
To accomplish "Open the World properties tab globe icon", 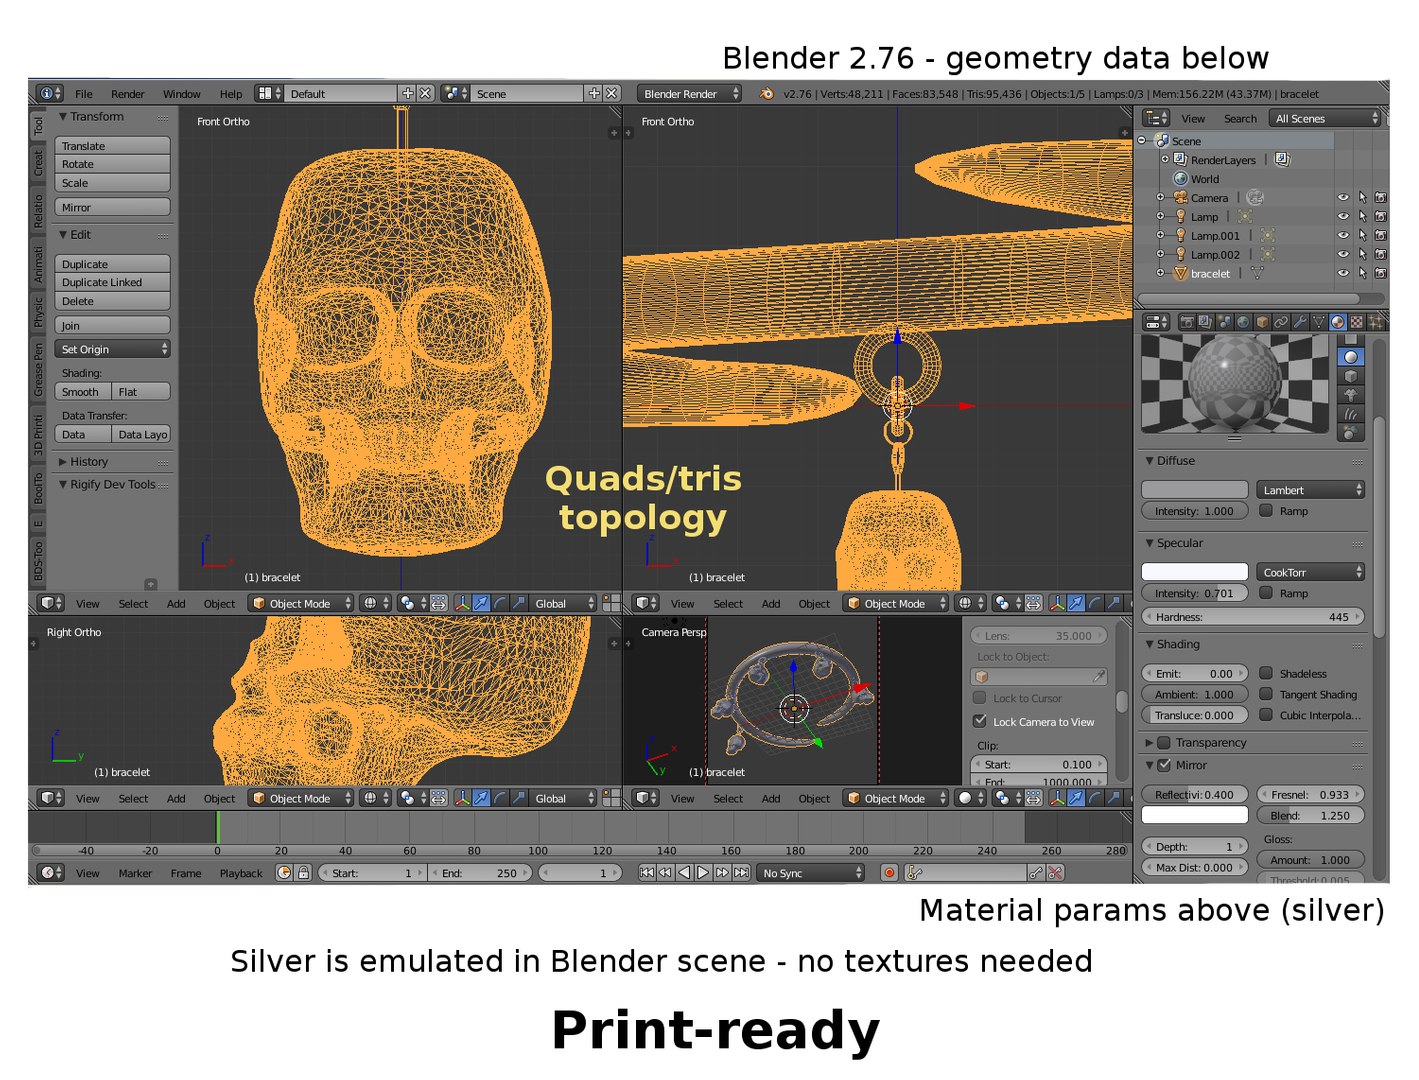I will (x=1243, y=322).
